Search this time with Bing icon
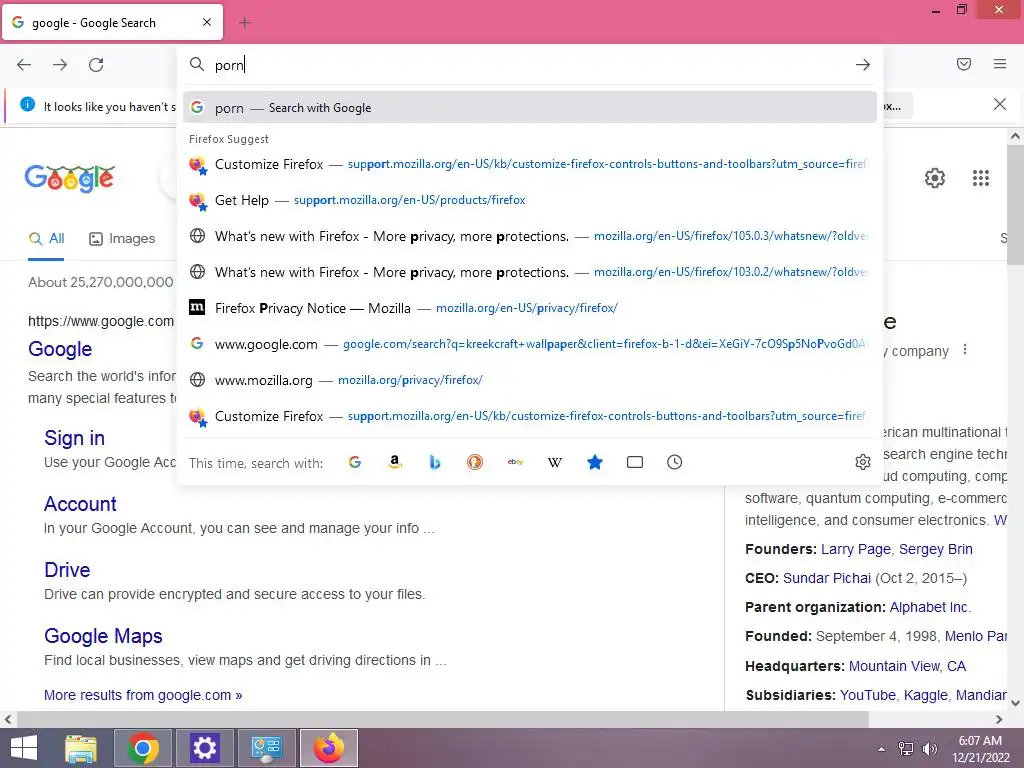Image resolution: width=1024 pixels, height=768 pixels. 435,462
